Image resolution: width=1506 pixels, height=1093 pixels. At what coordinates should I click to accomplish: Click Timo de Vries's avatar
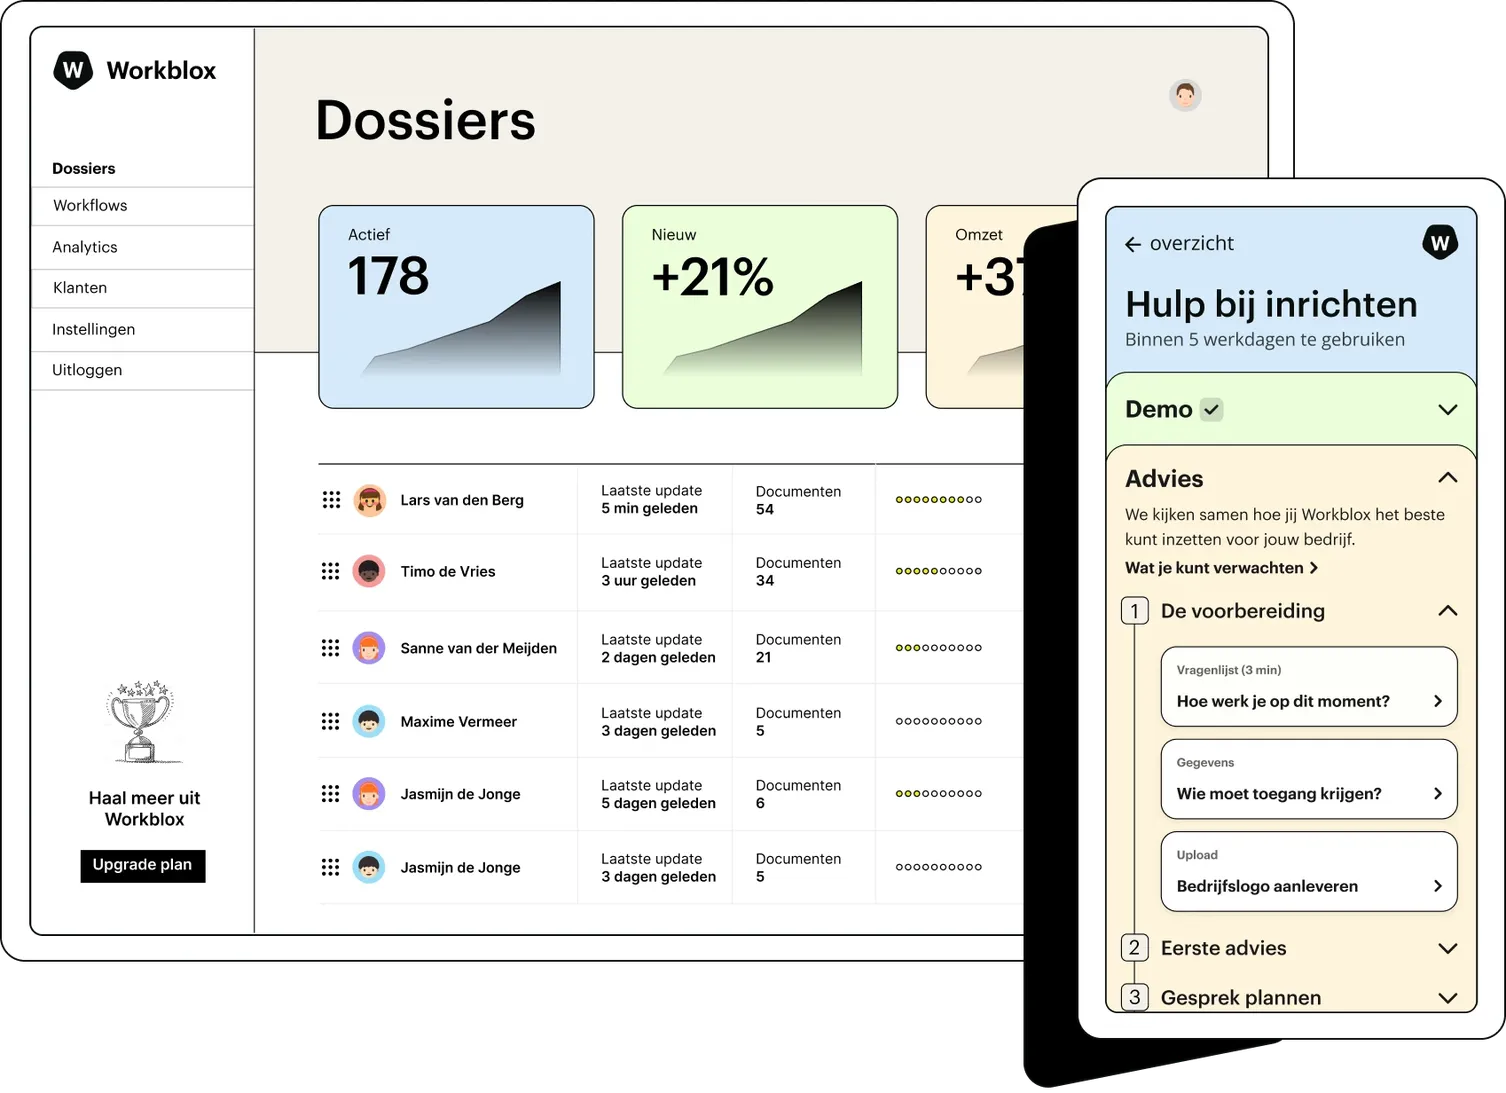click(x=369, y=571)
